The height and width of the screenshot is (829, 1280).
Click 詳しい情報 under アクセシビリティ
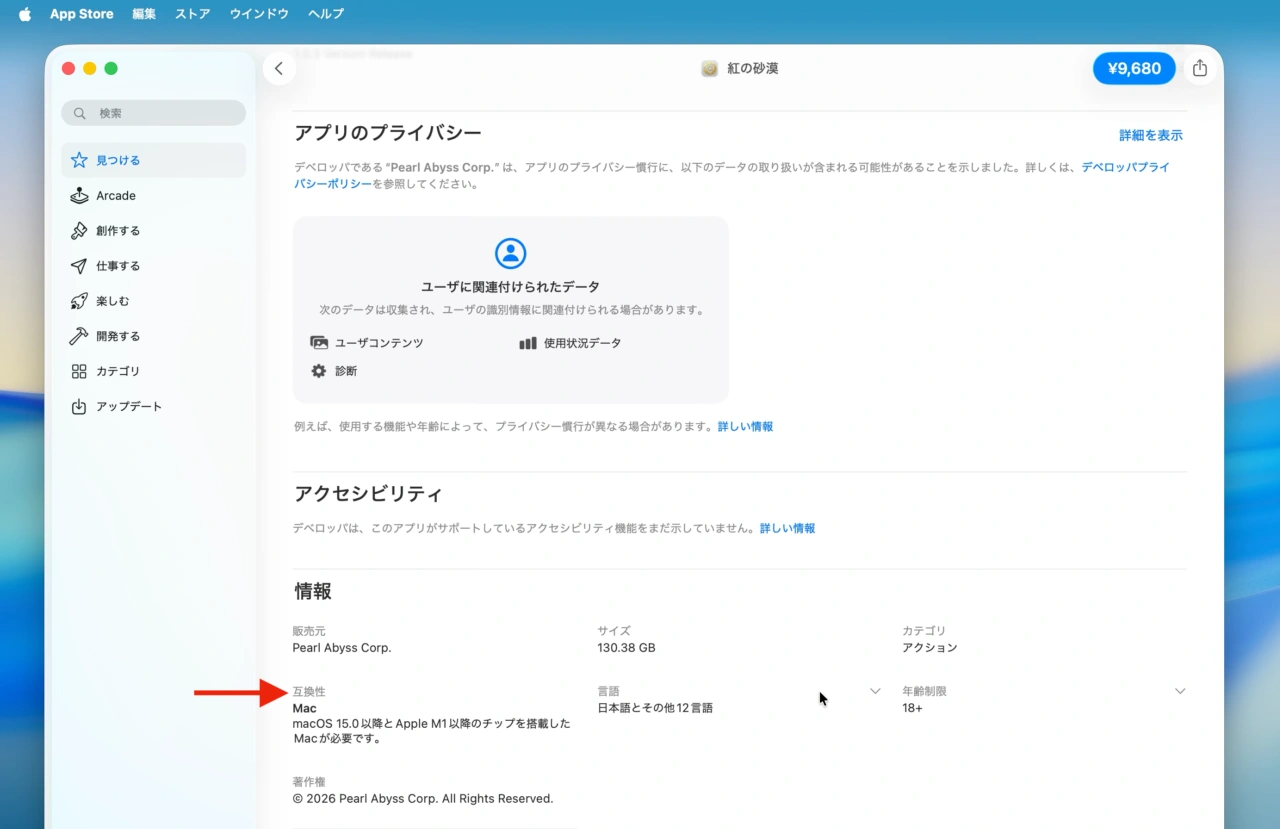point(787,528)
